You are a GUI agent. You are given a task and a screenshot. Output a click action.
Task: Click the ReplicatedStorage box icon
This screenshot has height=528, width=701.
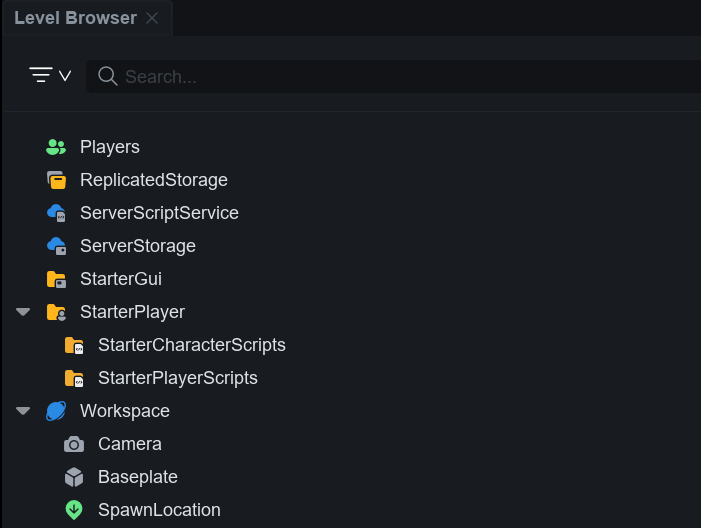tap(56, 180)
